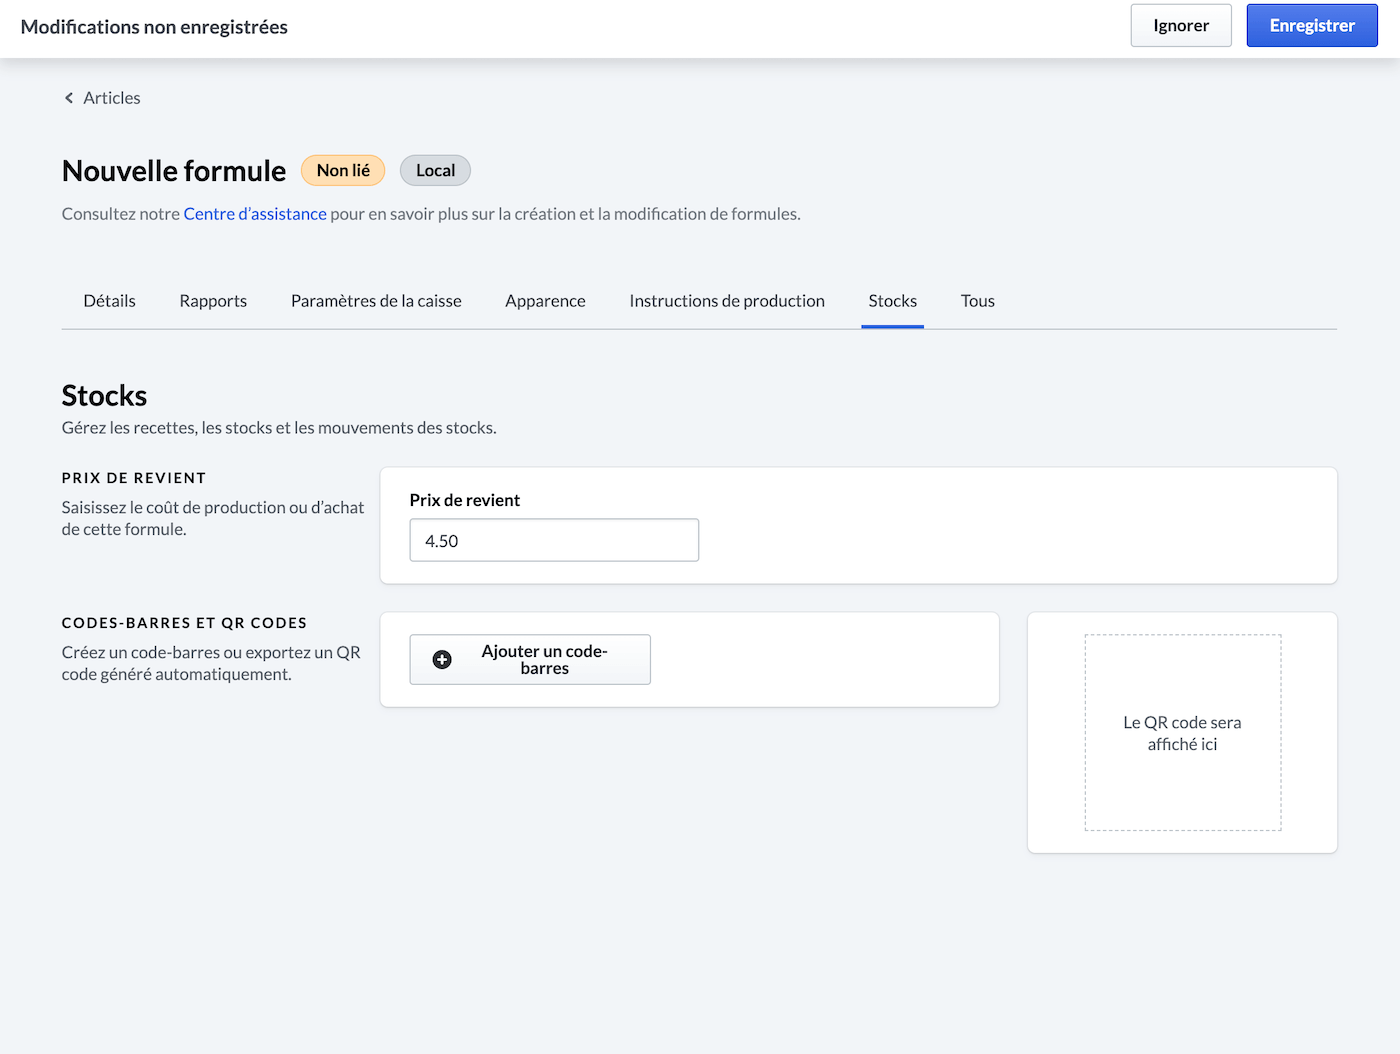Open the Centre d'assistance link

[x=255, y=214]
